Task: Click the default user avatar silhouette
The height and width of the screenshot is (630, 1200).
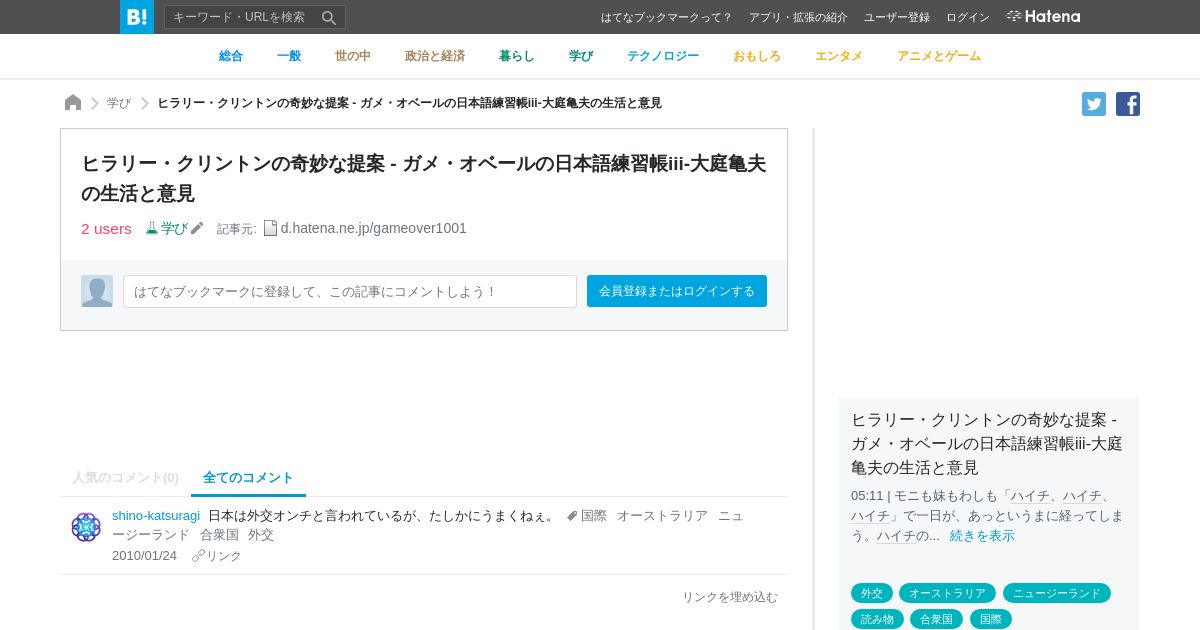Action: [x=97, y=291]
